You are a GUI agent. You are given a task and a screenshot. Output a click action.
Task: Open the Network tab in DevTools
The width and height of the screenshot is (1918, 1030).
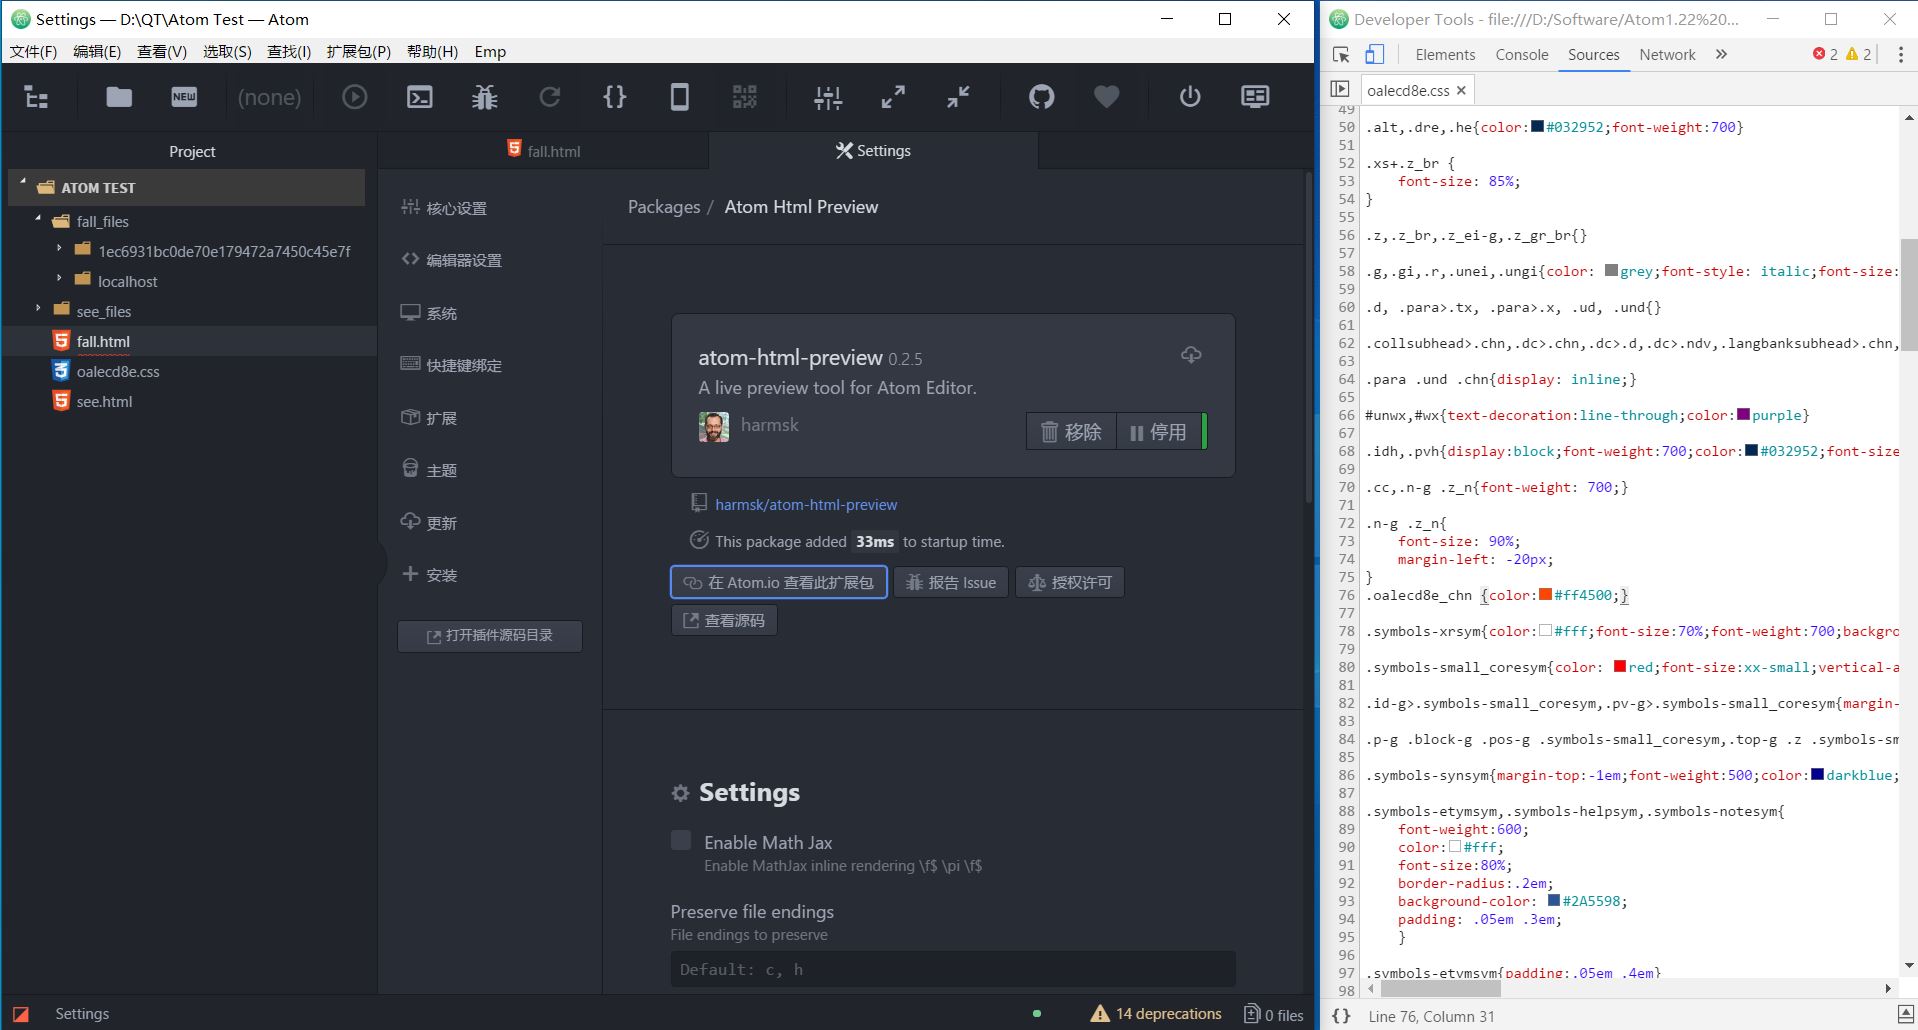tap(1667, 55)
